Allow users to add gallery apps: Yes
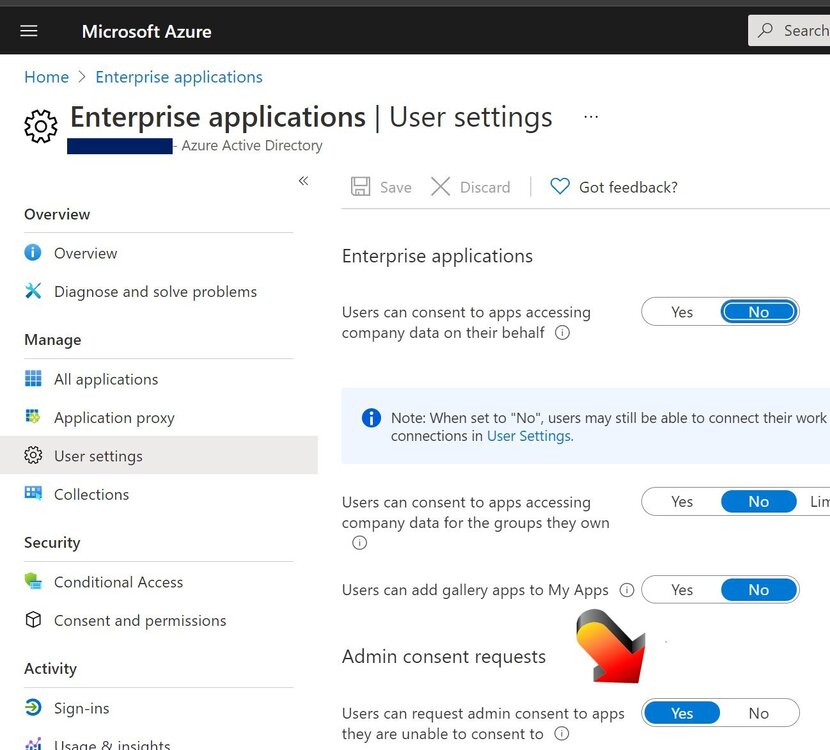 pos(682,590)
